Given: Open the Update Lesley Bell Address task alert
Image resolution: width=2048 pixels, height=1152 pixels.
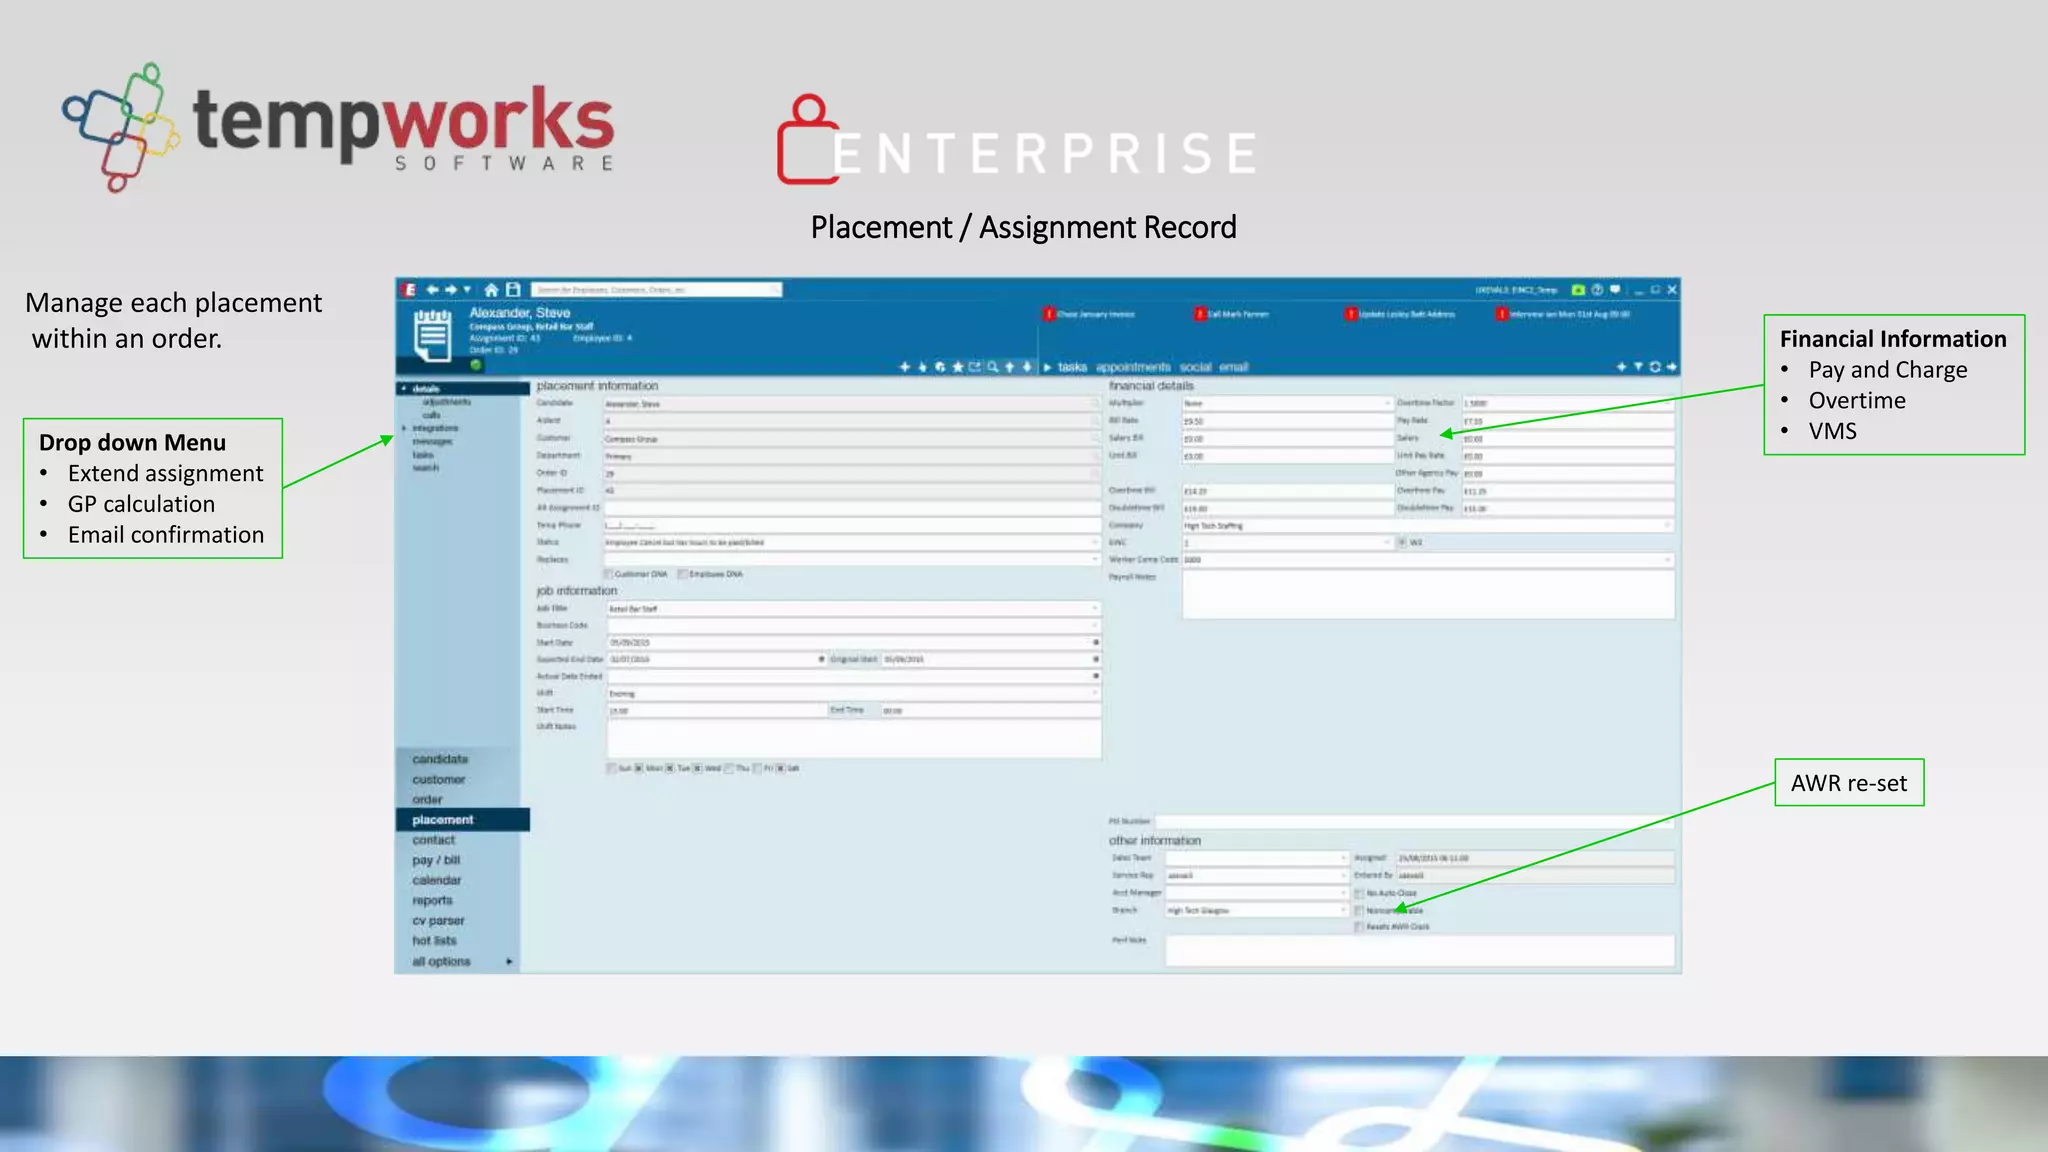Looking at the screenshot, I should point(1400,314).
